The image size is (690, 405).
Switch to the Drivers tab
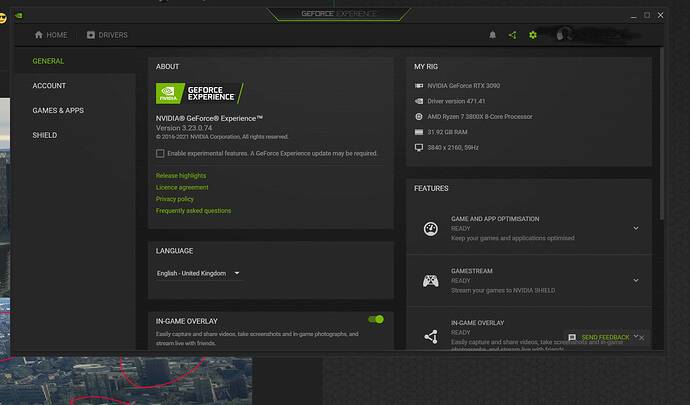[107, 35]
